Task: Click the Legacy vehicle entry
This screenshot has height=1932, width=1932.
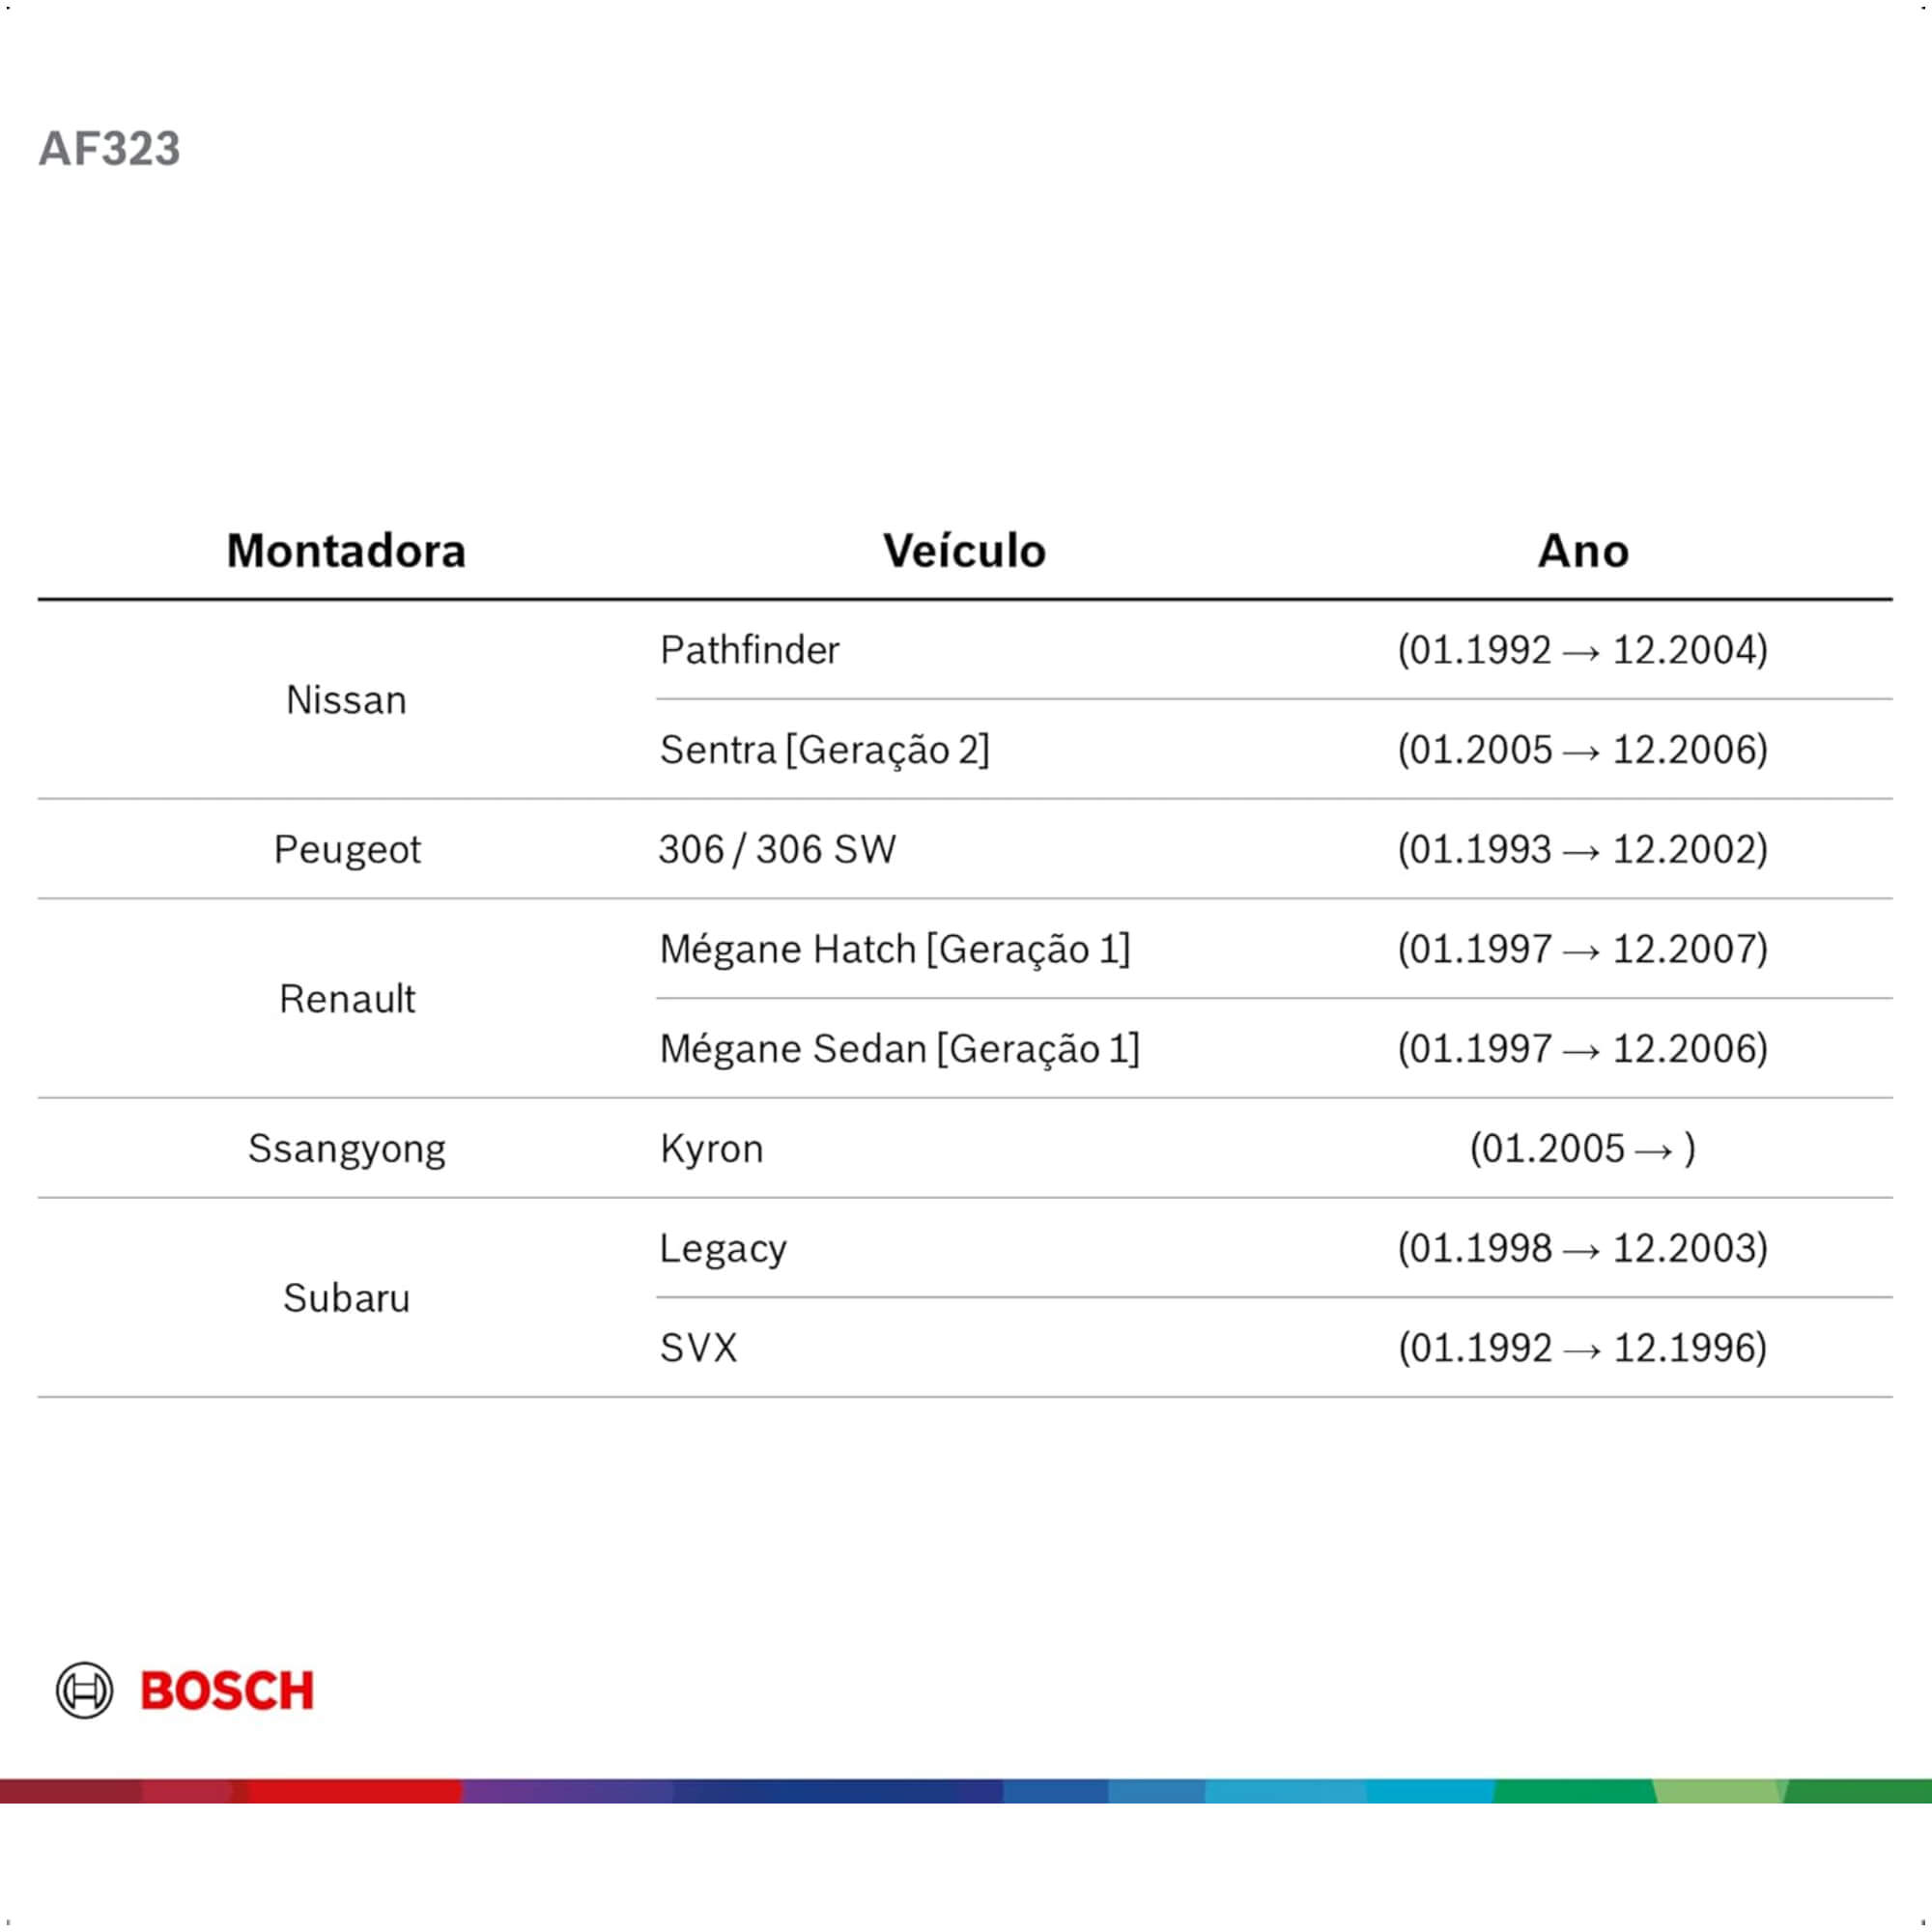Action: pos(723,1249)
